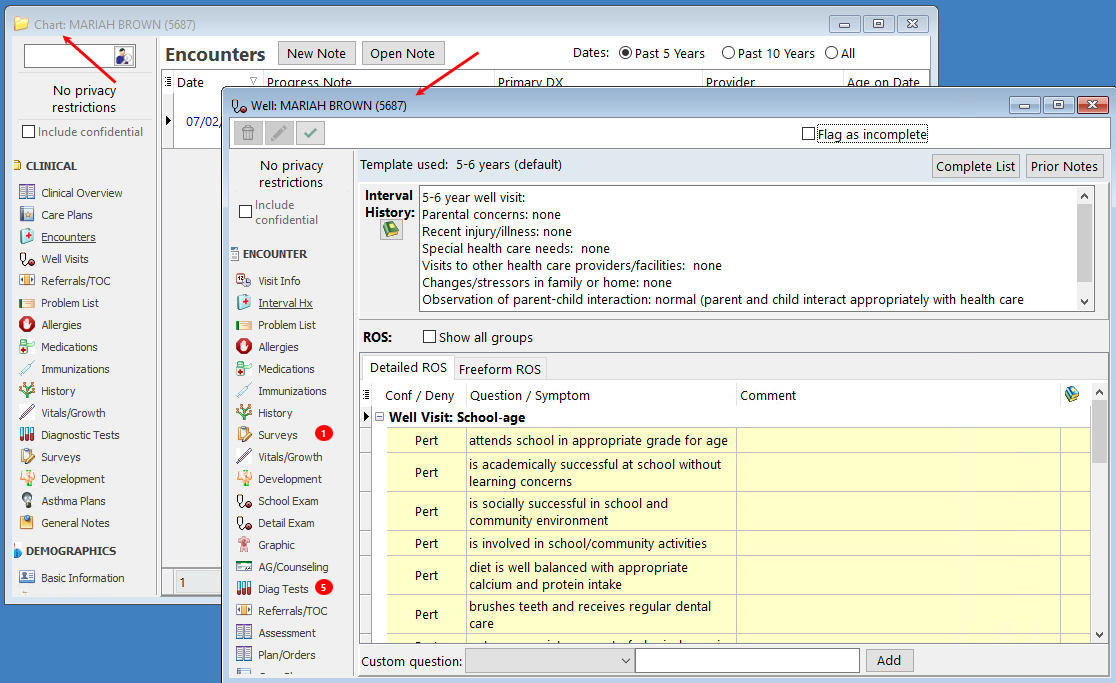Viewport: 1116px width, 683px height.
Task: Open Well Visits in Chart sidebar
Action: tap(65, 259)
